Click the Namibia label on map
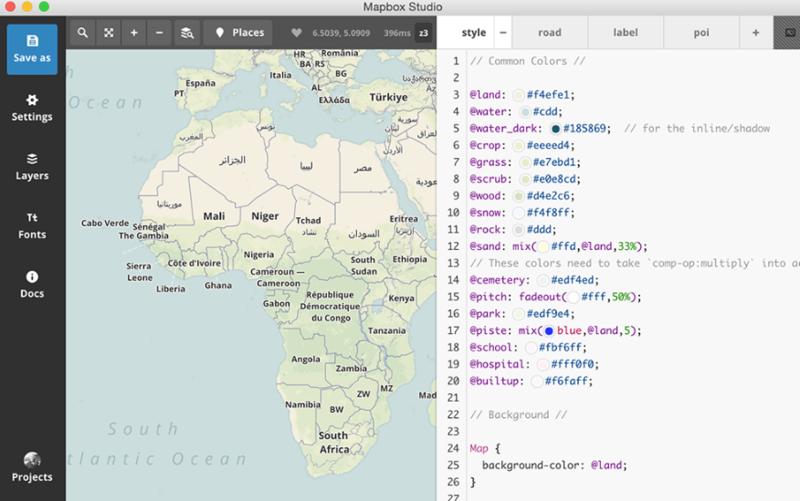 coord(303,405)
